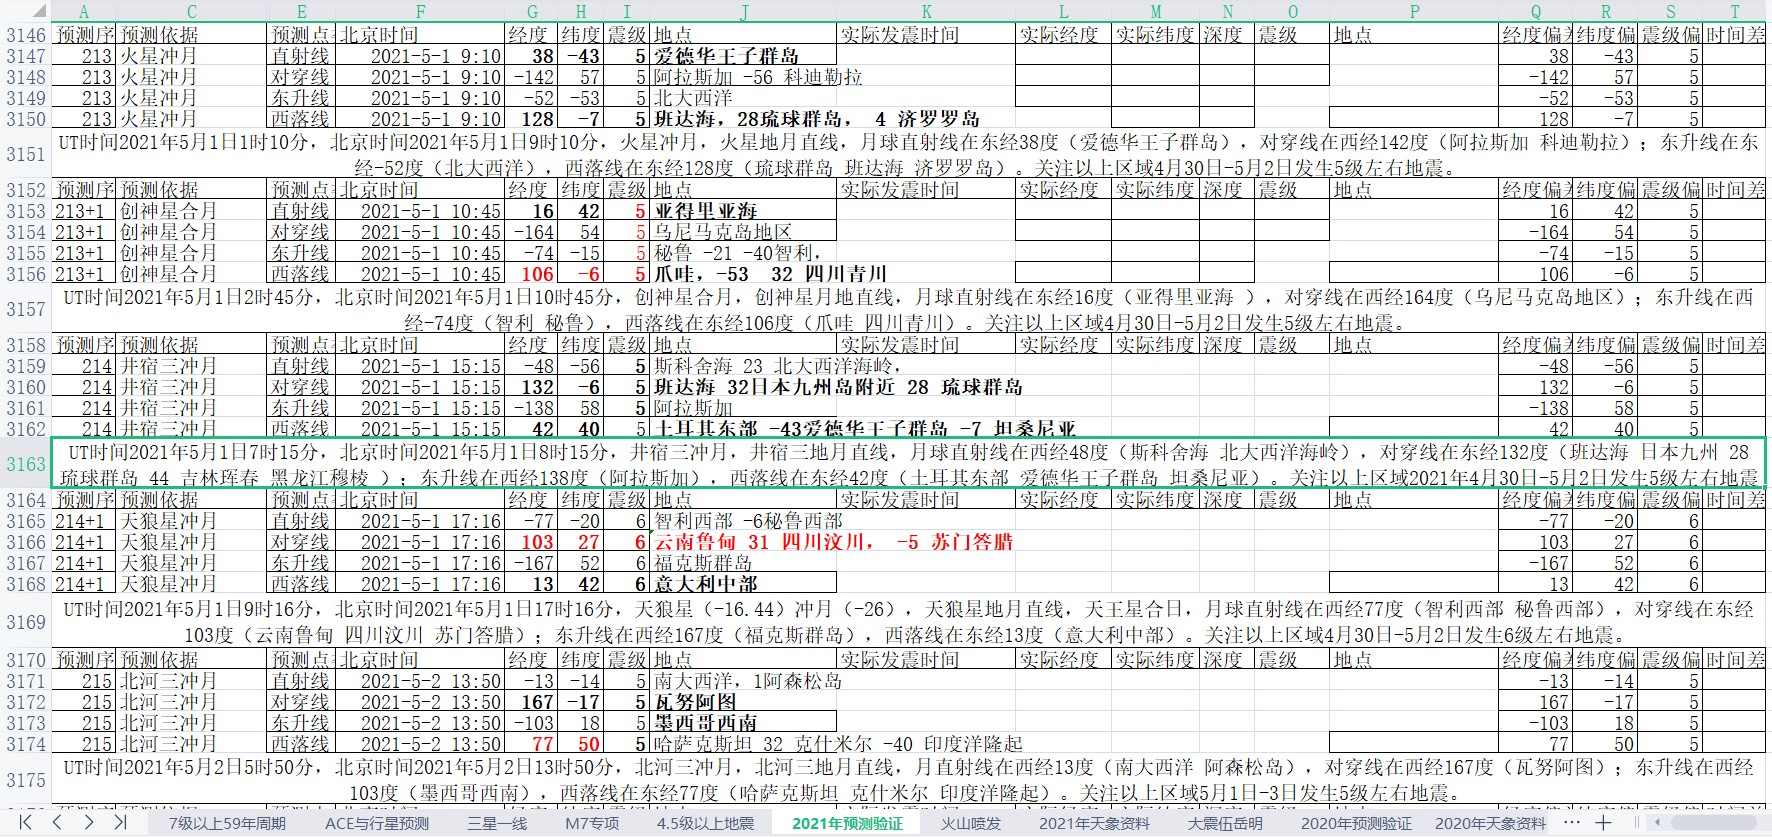This screenshot has width=1772, height=837.
Task: Switch to the 7级以上59年周期 sheet tab
Action: coord(227,823)
